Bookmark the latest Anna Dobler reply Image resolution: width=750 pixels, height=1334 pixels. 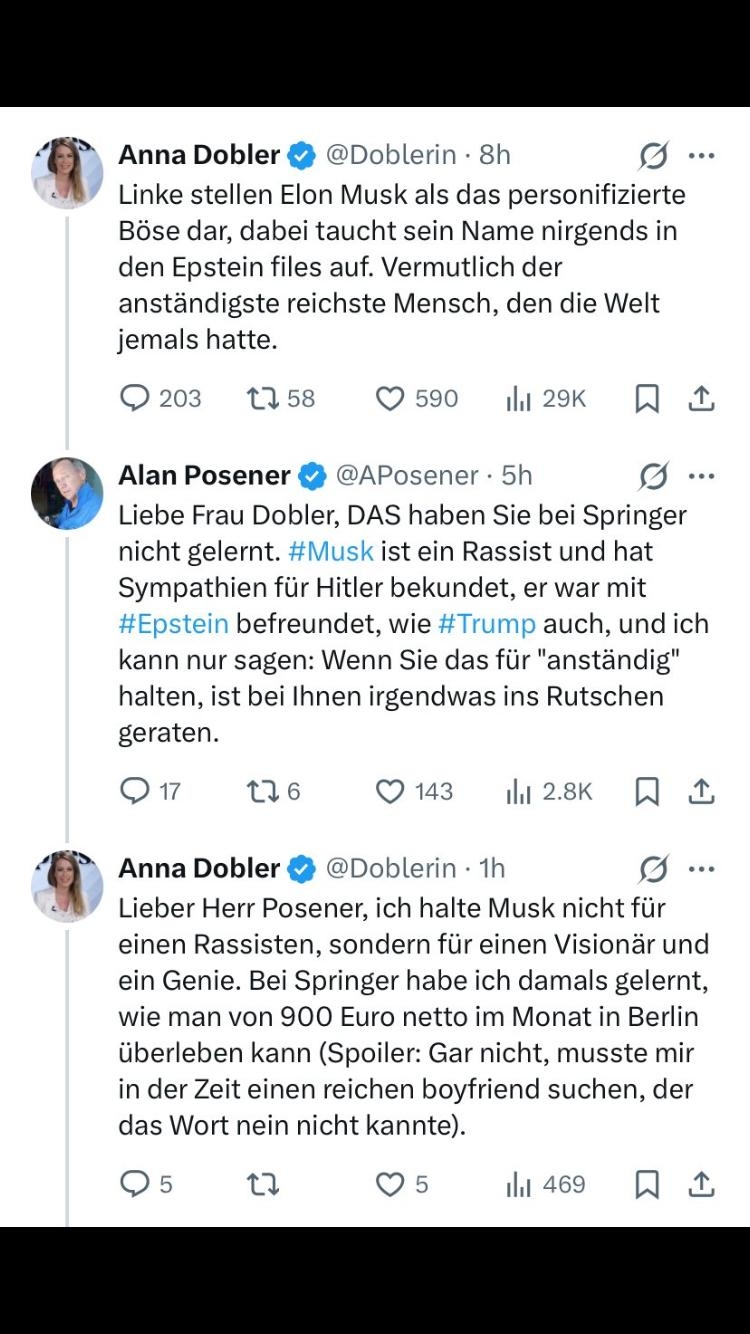pyautogui.click(x=647, y=1184)
